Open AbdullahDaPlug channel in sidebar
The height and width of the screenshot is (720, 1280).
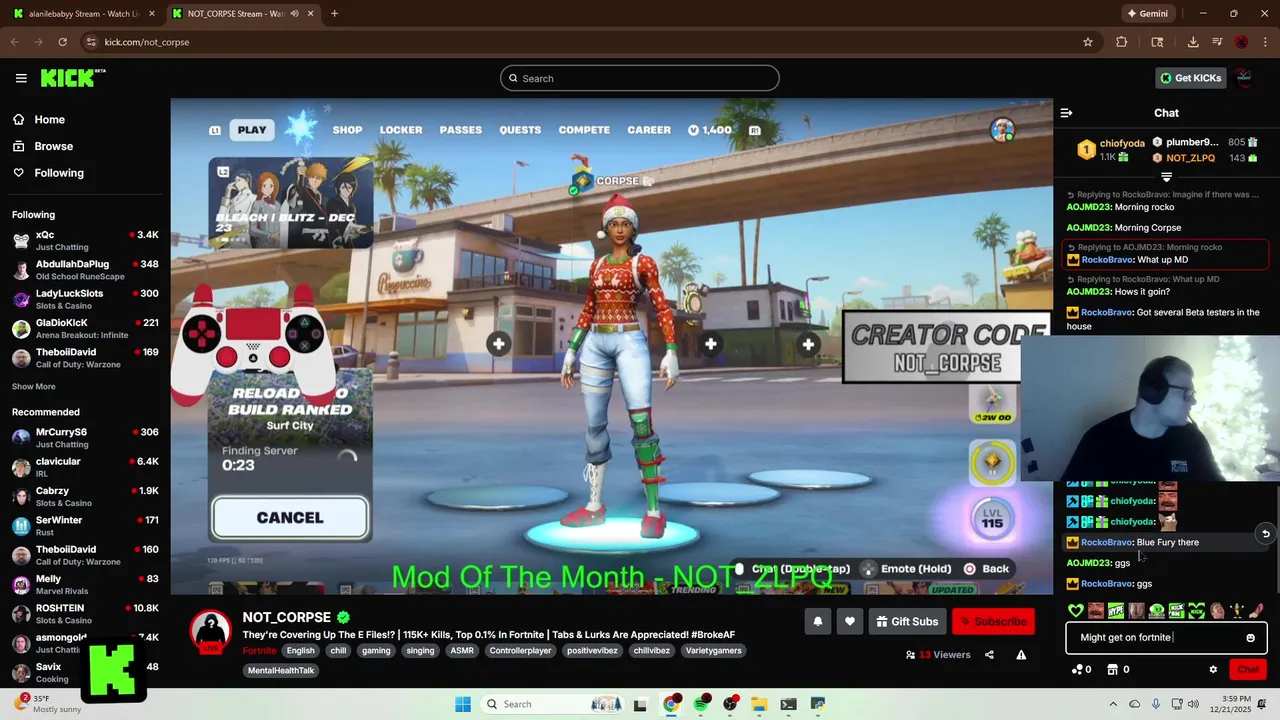(85, 270)
